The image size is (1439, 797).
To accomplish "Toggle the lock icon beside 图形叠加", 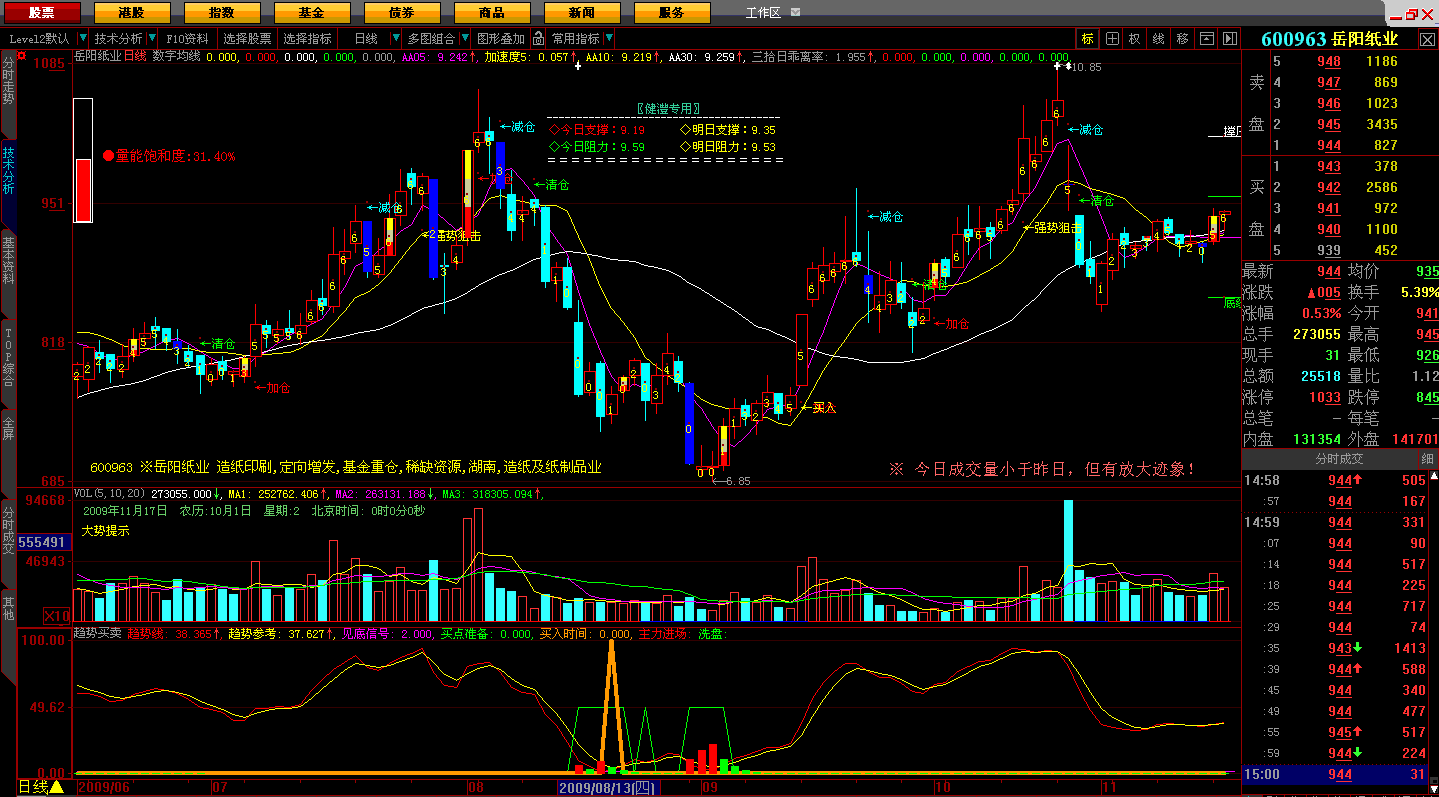I will click(538, 39).
